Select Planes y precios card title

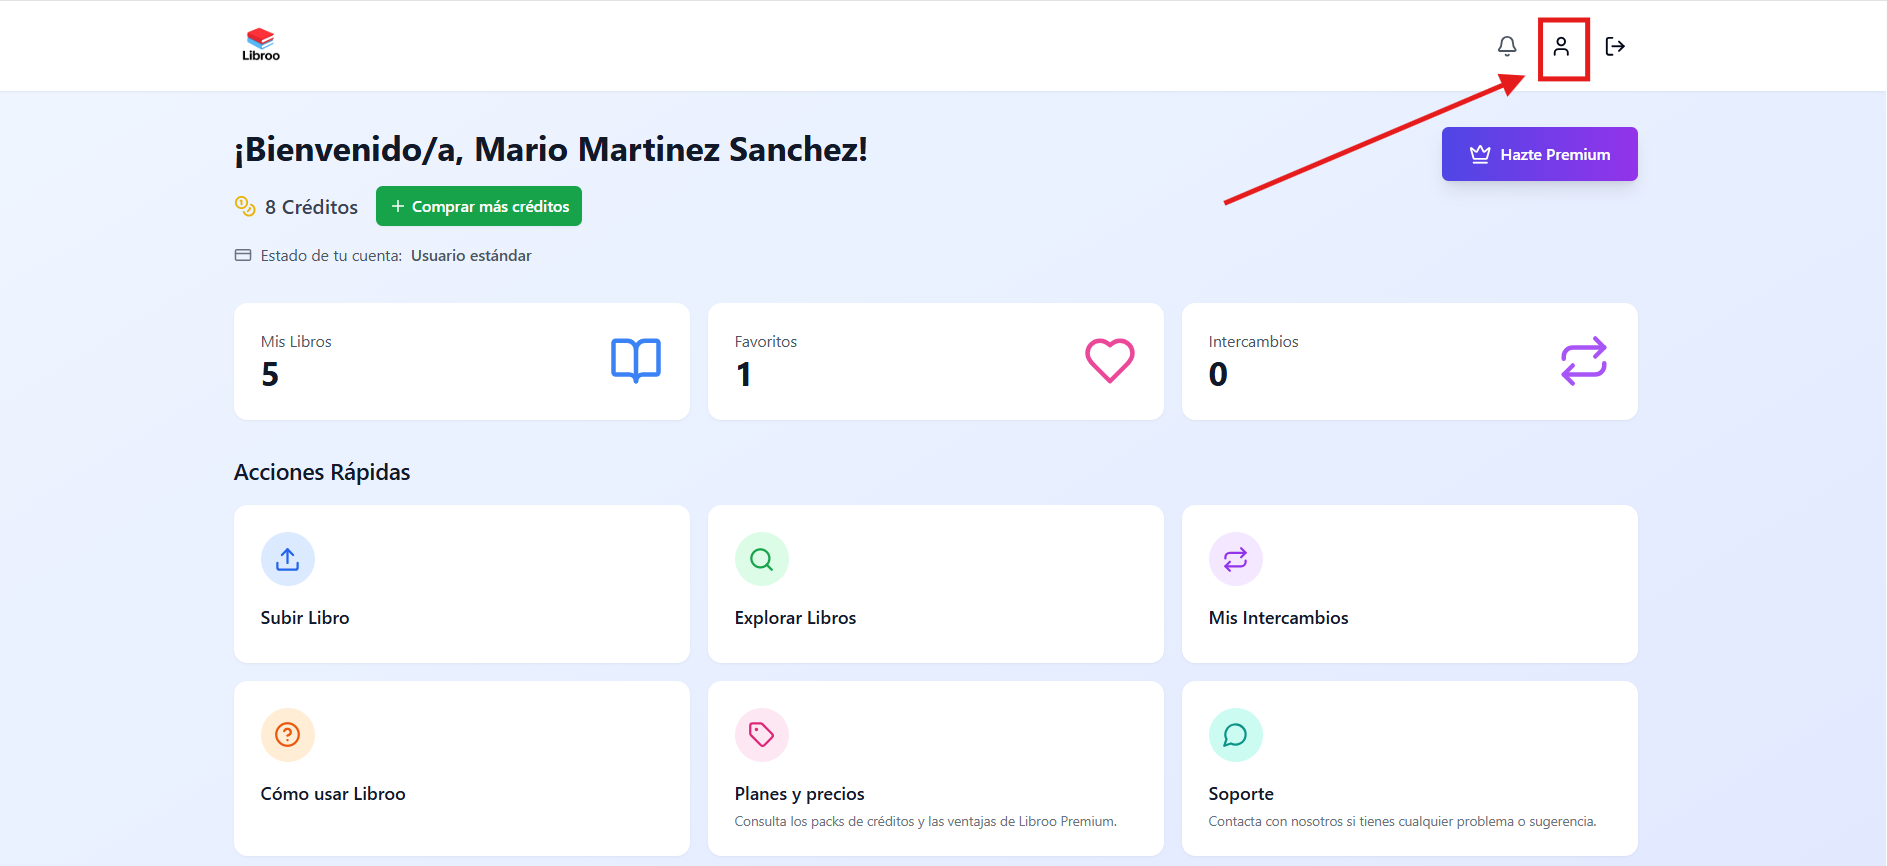click(799, 794)
